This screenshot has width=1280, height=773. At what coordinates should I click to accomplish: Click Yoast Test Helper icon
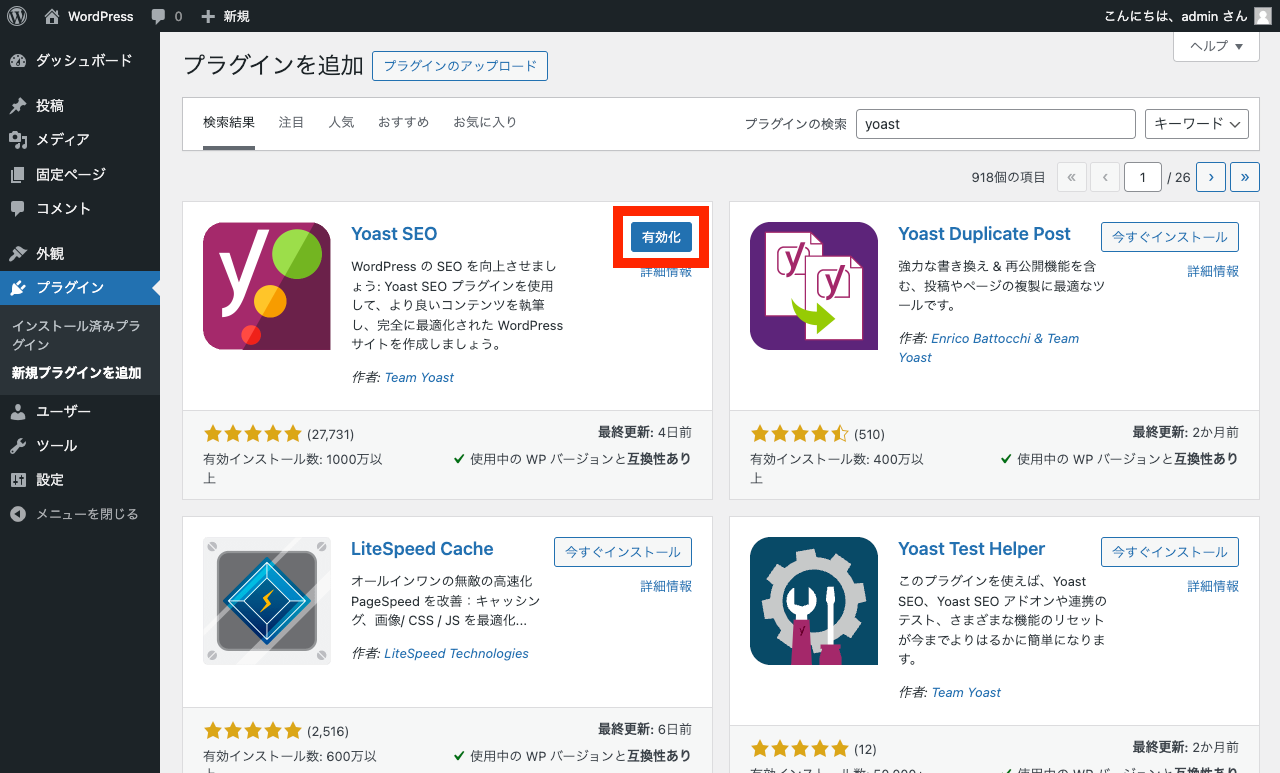tap(814, 601)
